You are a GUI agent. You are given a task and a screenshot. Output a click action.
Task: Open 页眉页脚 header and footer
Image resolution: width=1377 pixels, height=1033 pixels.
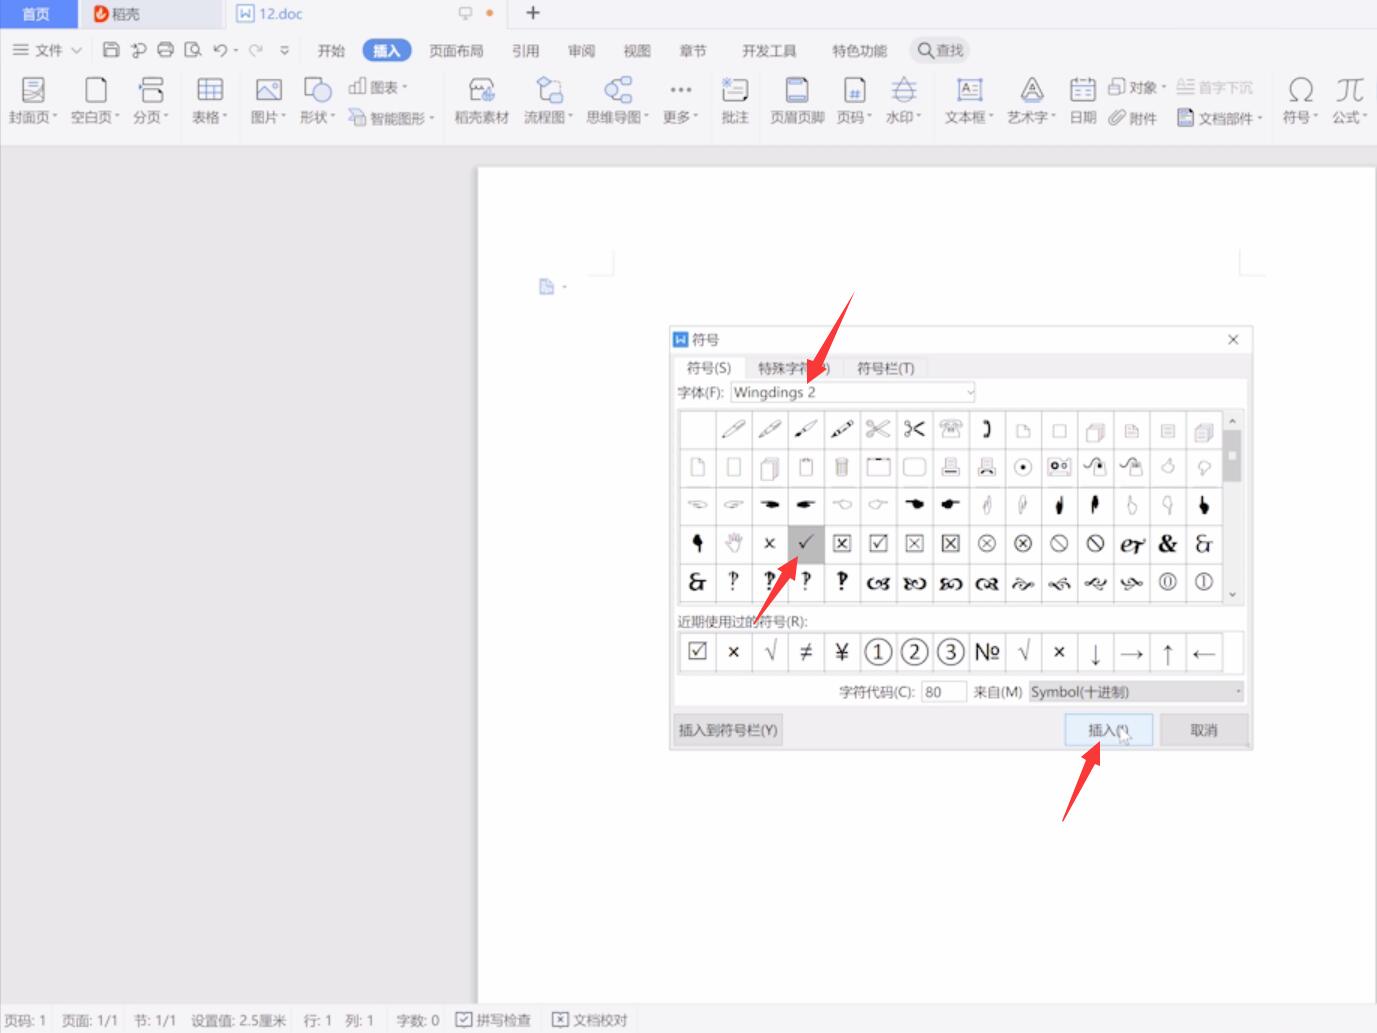click(797, 101)
